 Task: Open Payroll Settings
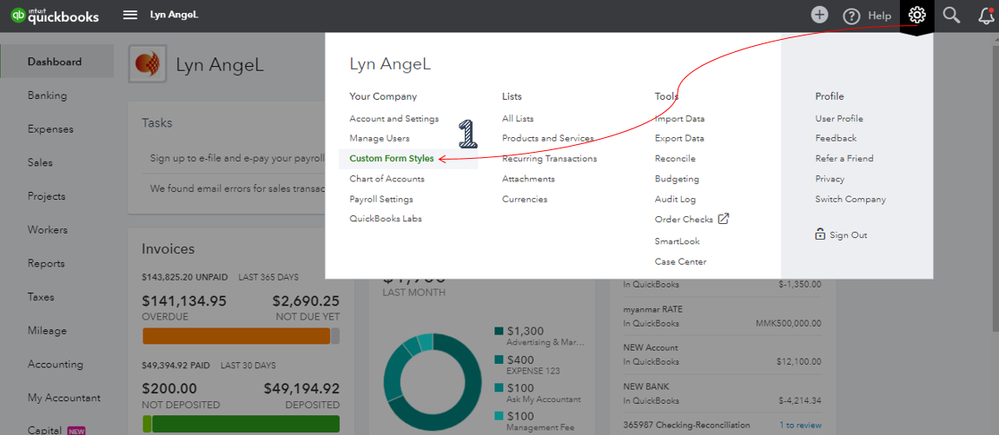click(381, 199)
